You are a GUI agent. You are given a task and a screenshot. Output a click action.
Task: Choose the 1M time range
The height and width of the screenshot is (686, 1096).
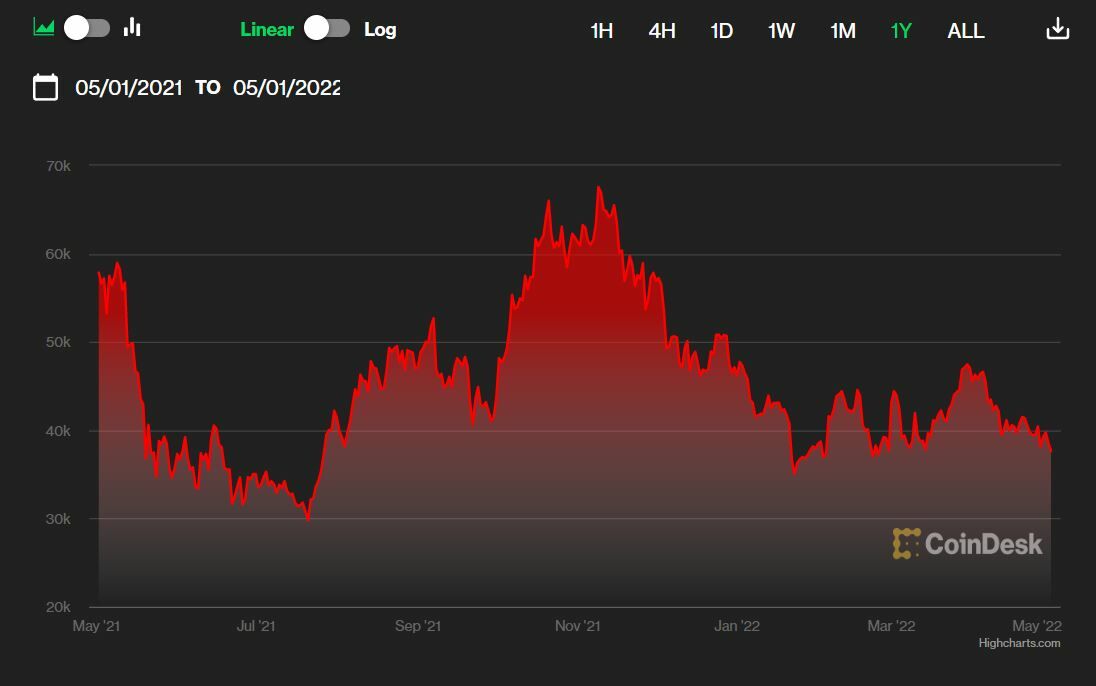tap(843, 31)
